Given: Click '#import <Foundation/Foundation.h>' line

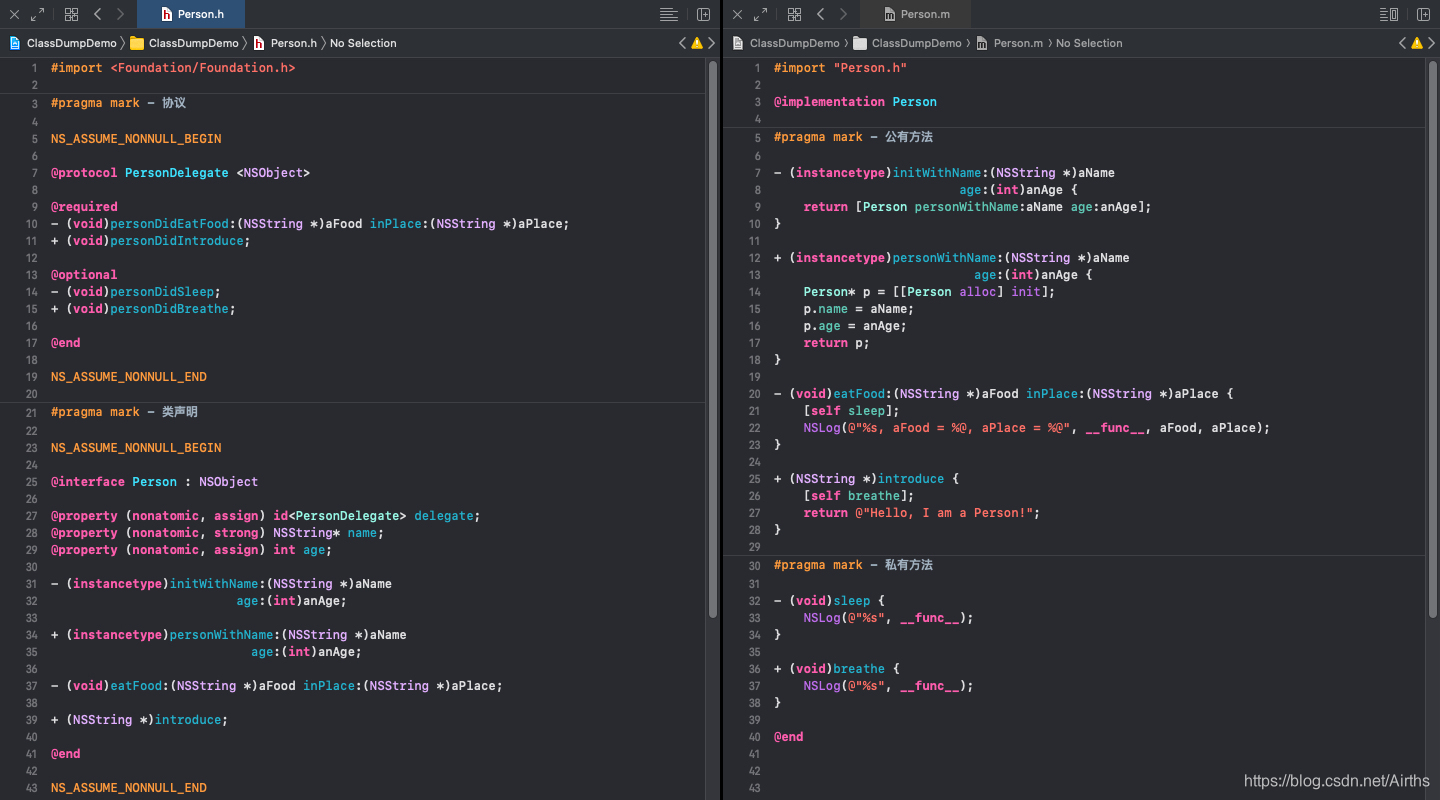Looking at the screenshot, I should pos(173,68).
